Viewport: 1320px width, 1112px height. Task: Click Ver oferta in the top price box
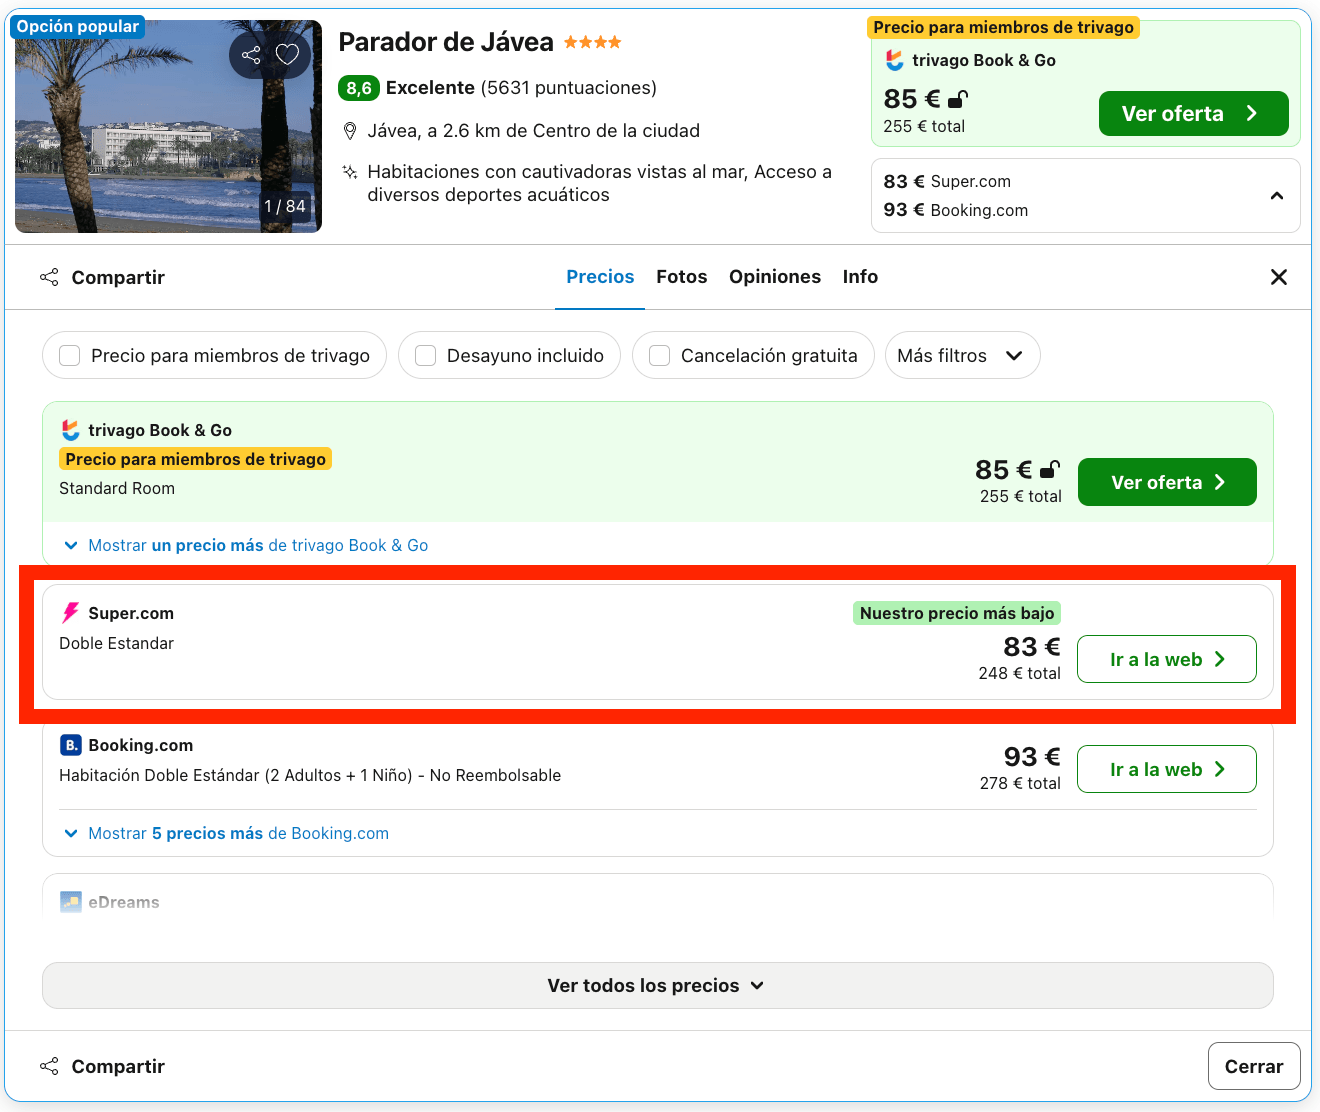click(1194, 113)
